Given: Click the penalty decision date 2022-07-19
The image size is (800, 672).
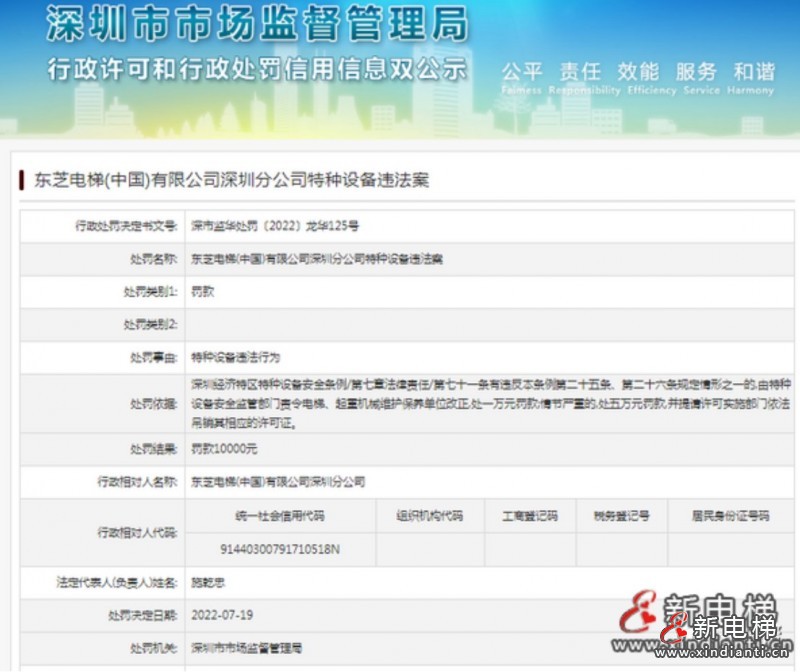Looking at the screenshot, I should coord(222,614).
